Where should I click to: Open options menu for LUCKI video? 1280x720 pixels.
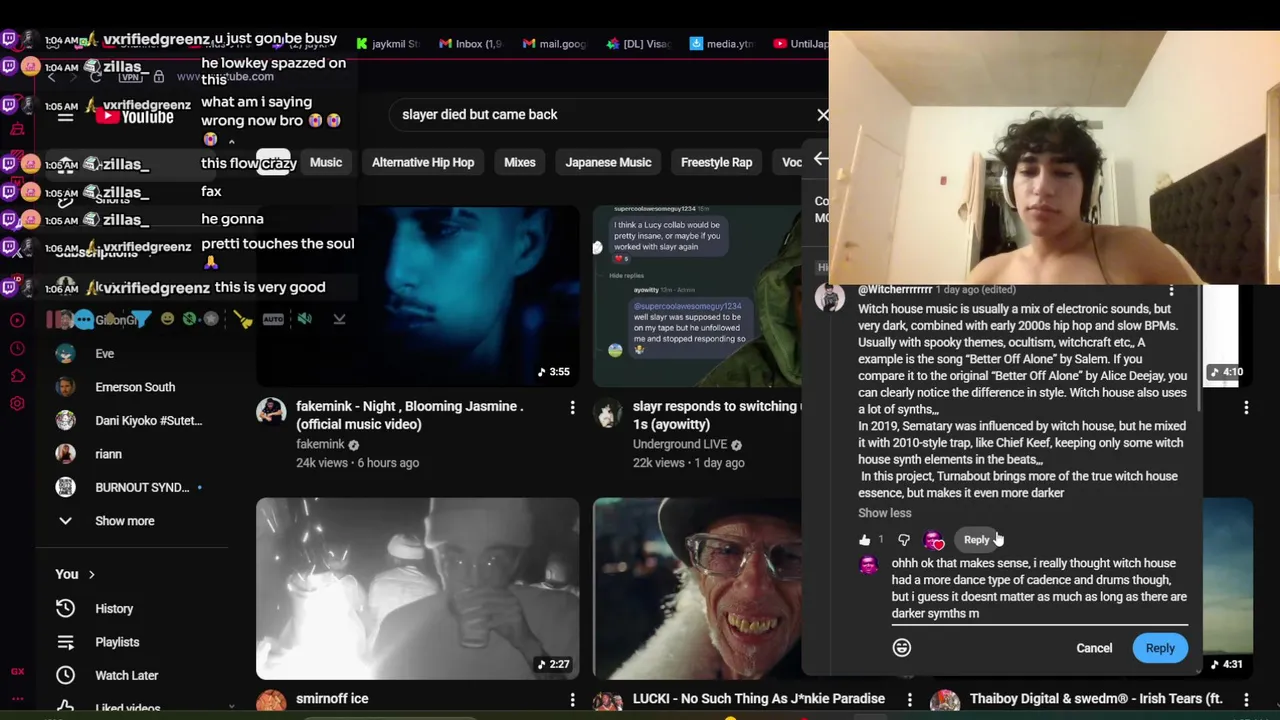(x=909, y=699)
